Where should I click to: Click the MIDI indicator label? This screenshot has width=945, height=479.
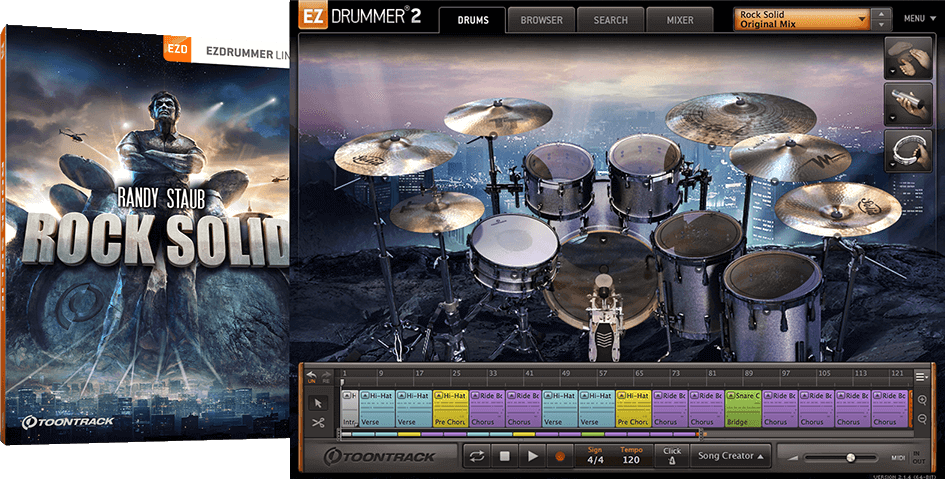898,458
